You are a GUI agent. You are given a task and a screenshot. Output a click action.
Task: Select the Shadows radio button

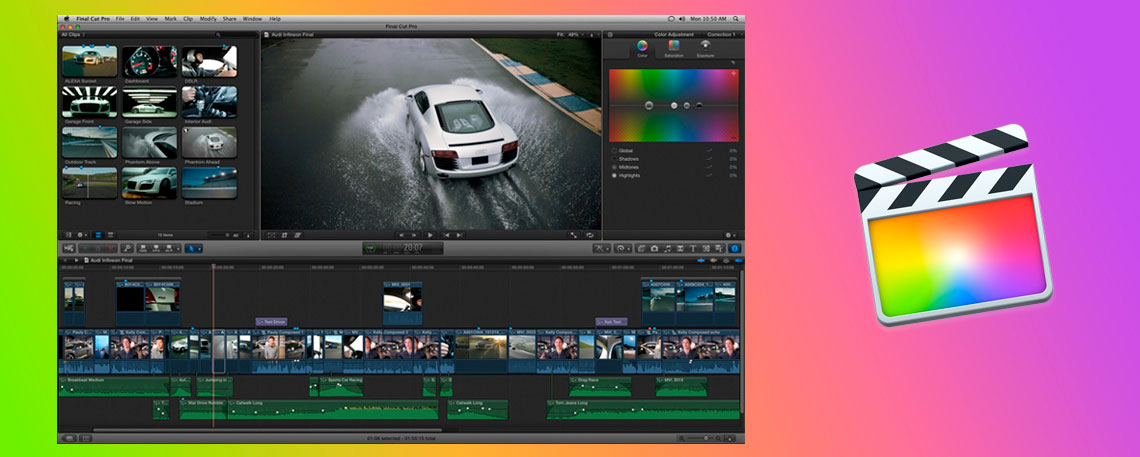(614, 159)
